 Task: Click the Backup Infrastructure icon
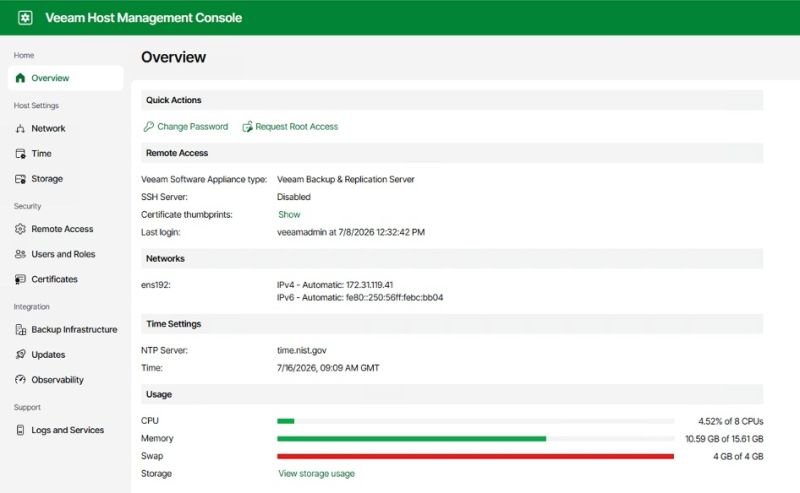click(x=20, y=330)
